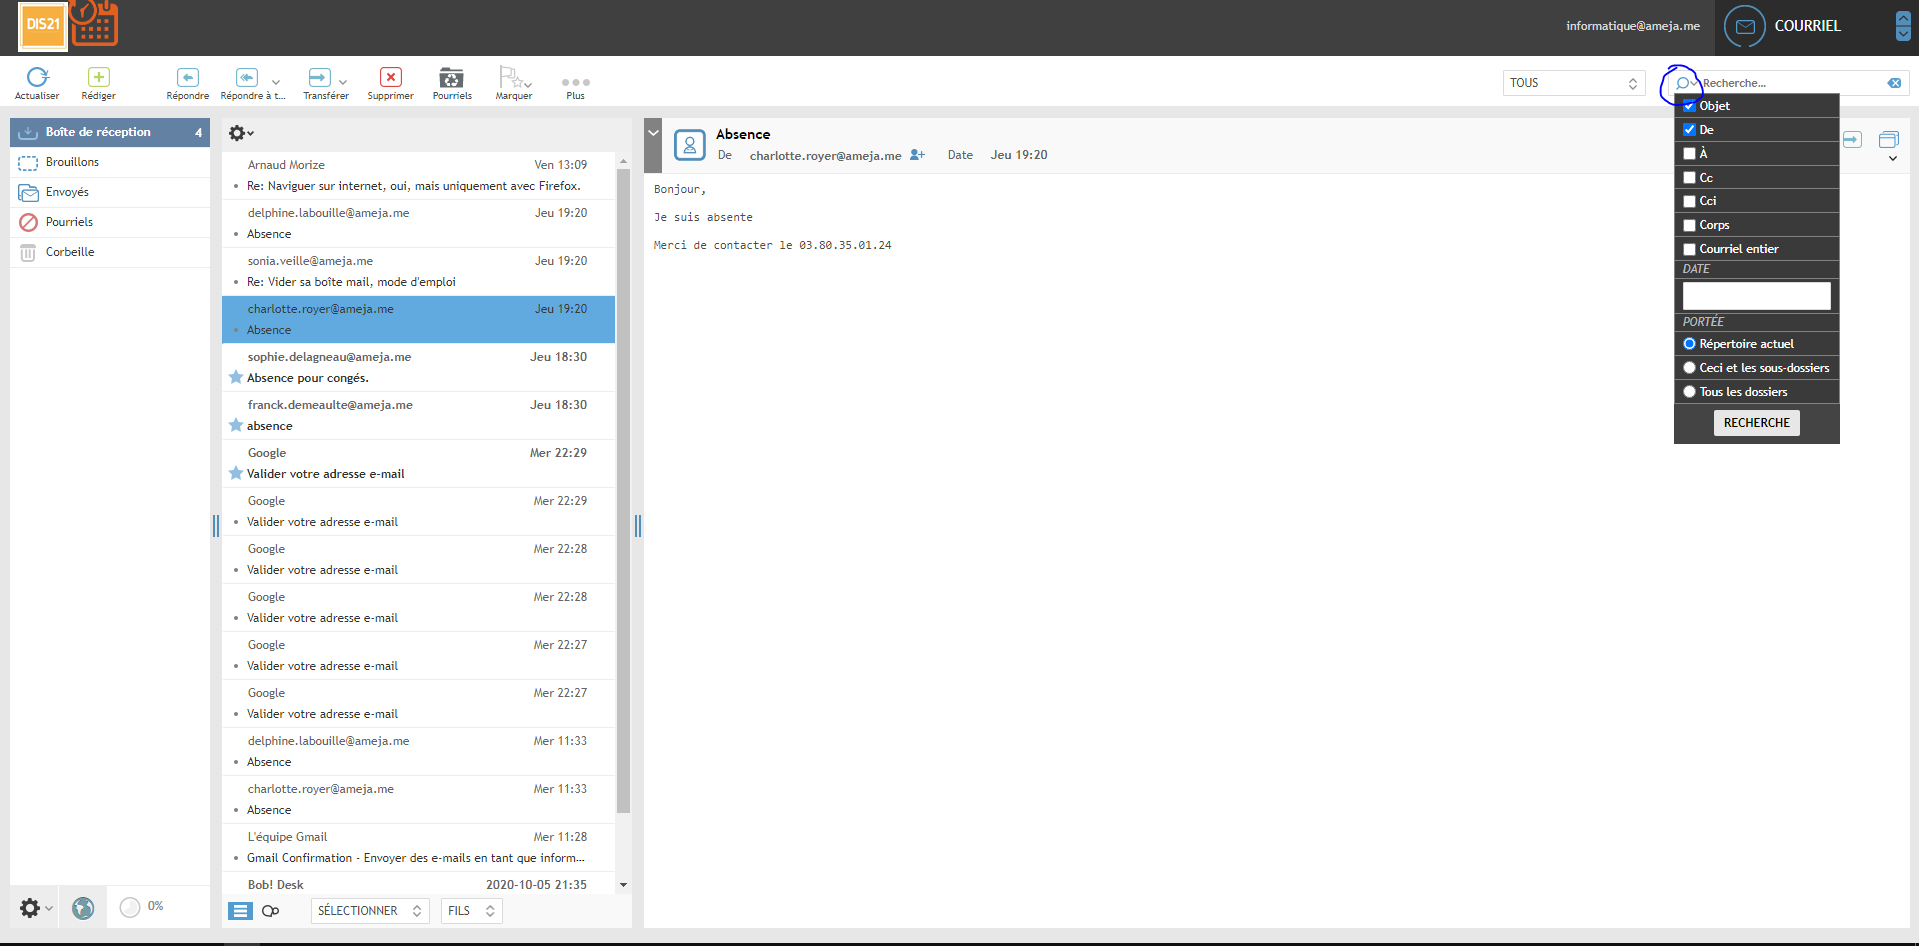Expand the SÉLECTIONNER dropdown
Screen dimensions: 1919x946
(369, 911)
